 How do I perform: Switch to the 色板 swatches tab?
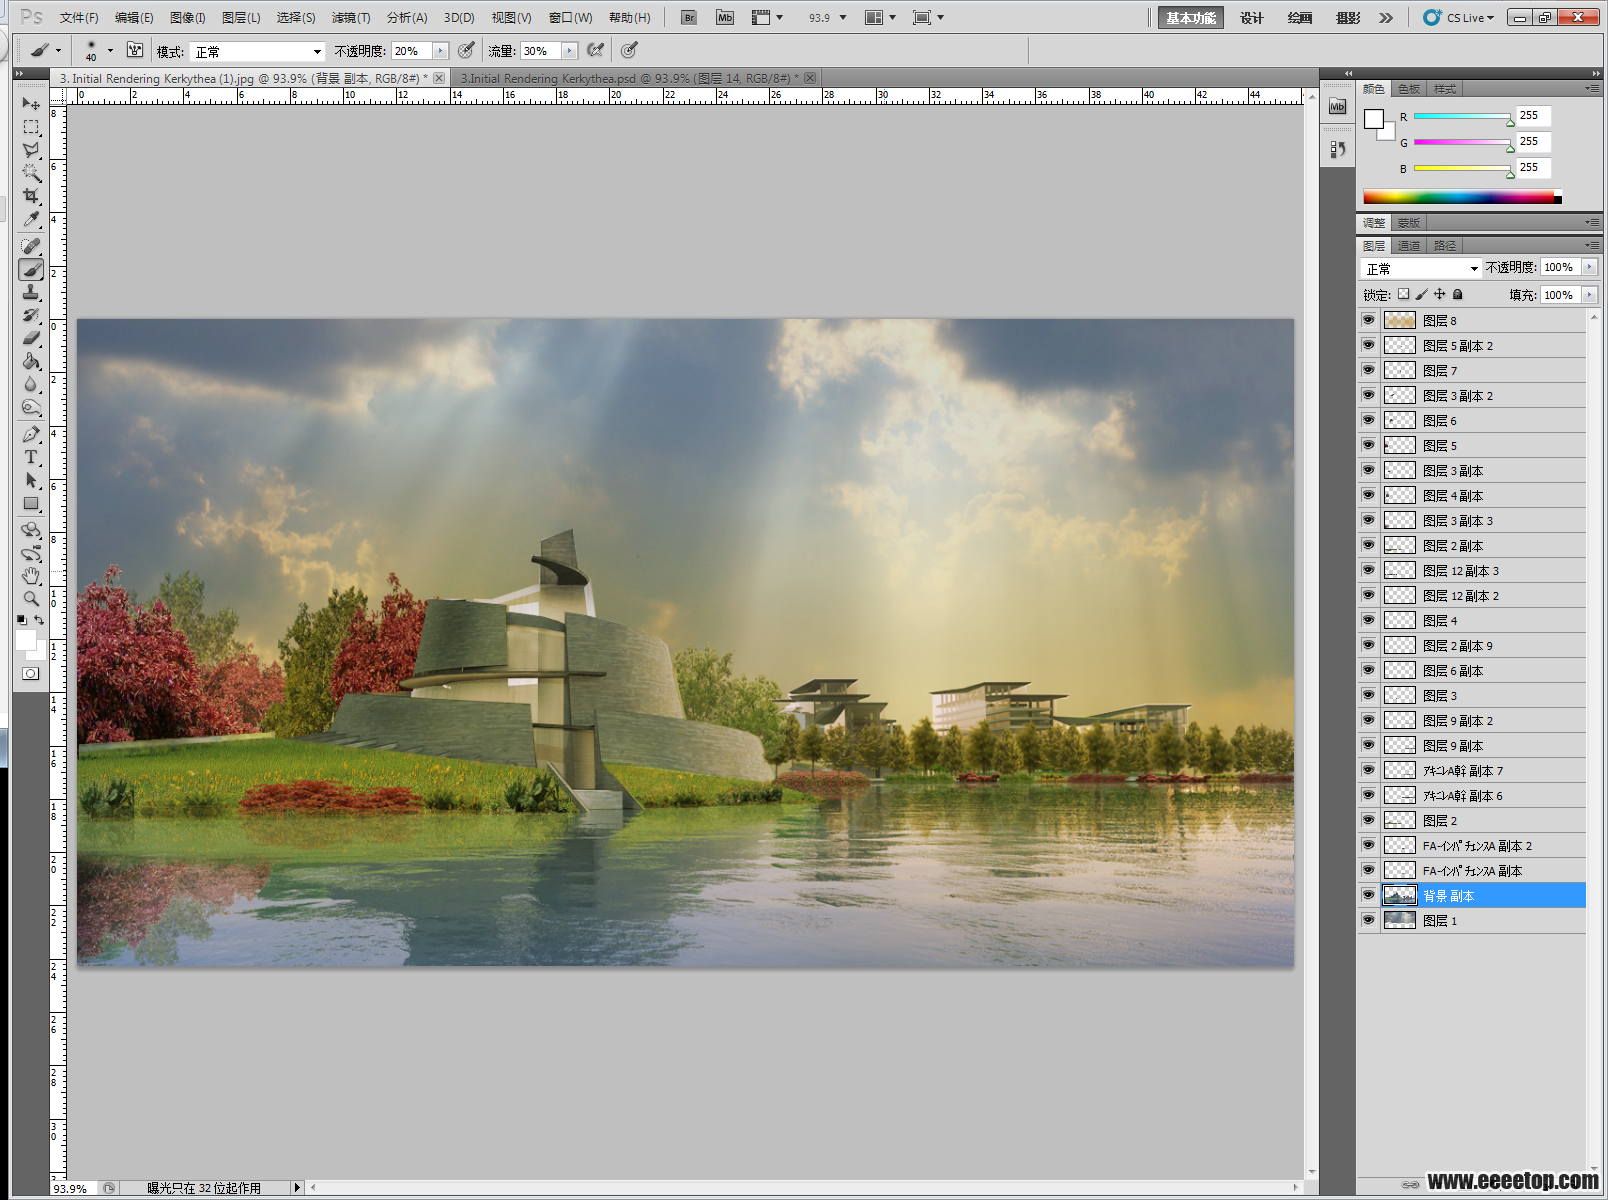coord(1409,89)
